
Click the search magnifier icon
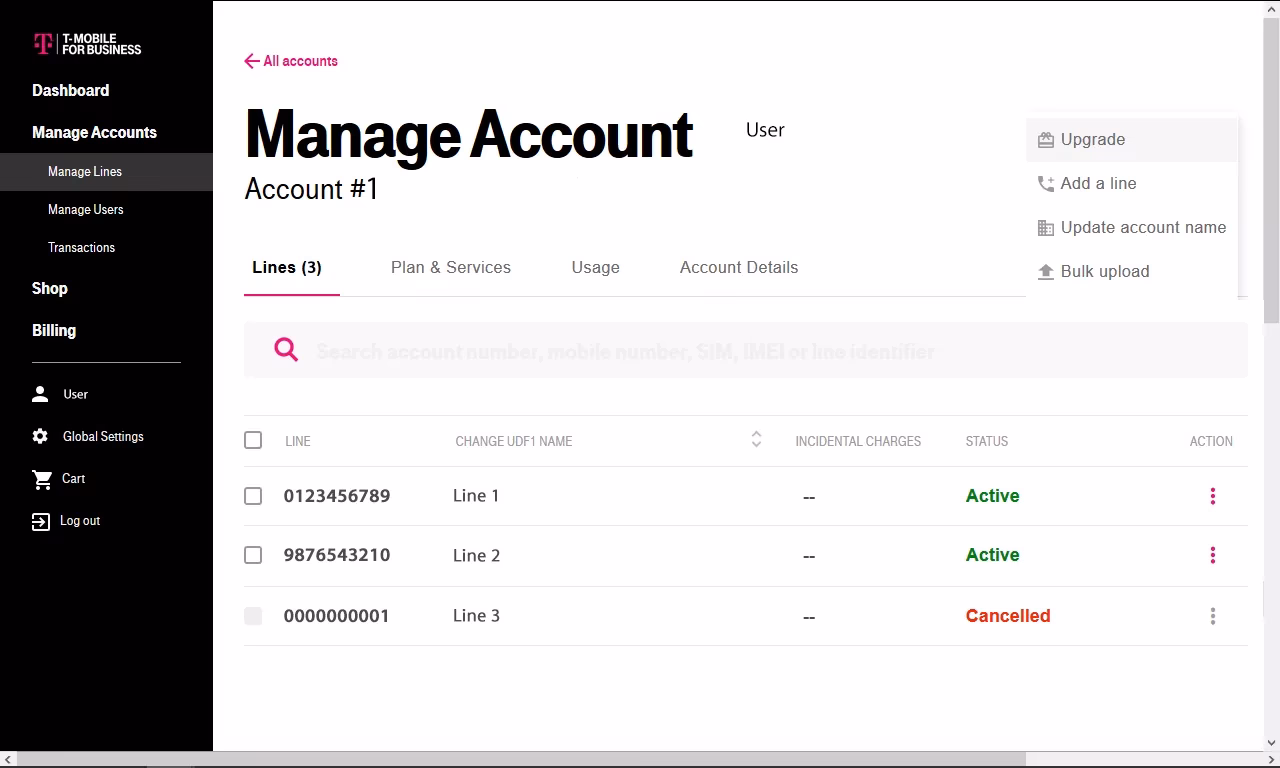(286, 350)
